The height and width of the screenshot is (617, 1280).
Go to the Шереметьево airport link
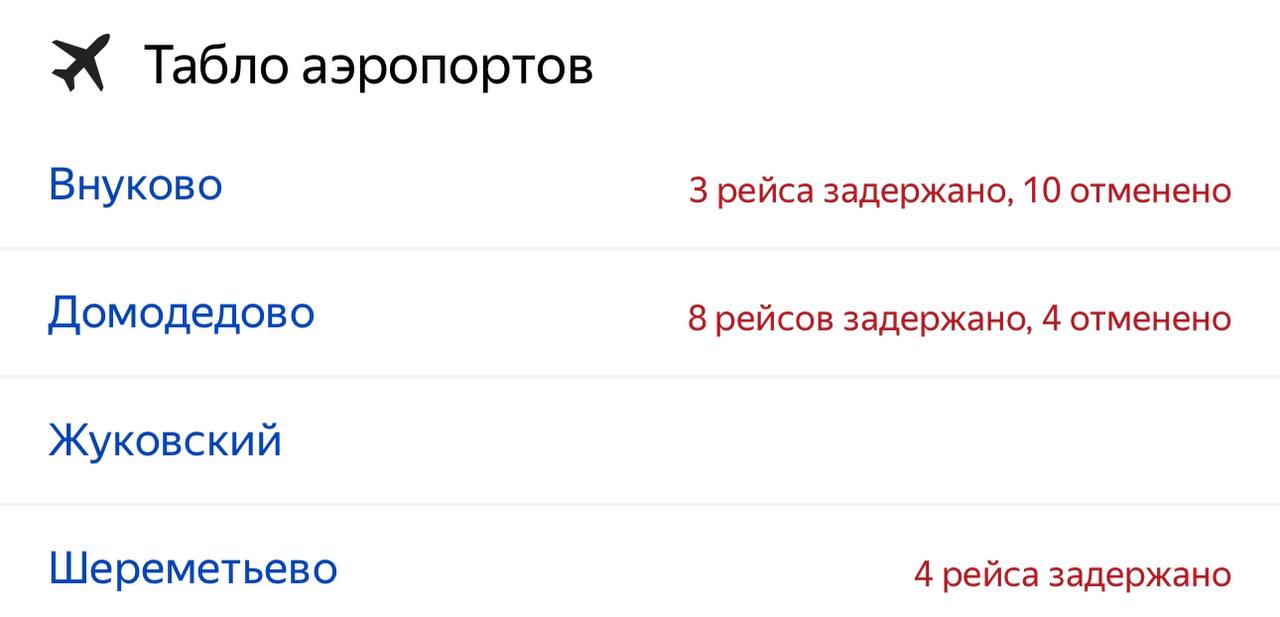pyautogui.click(x=193, y=569)
